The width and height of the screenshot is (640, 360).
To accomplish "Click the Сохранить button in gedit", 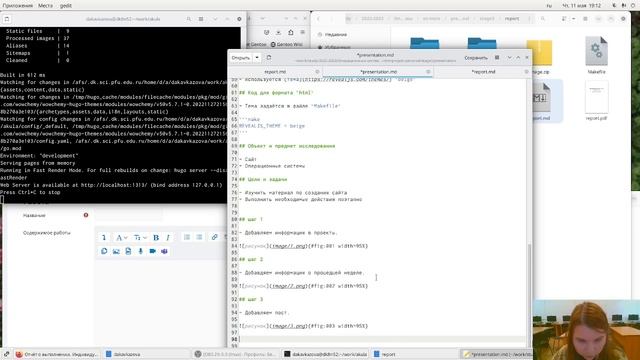I will click(476, 58).
